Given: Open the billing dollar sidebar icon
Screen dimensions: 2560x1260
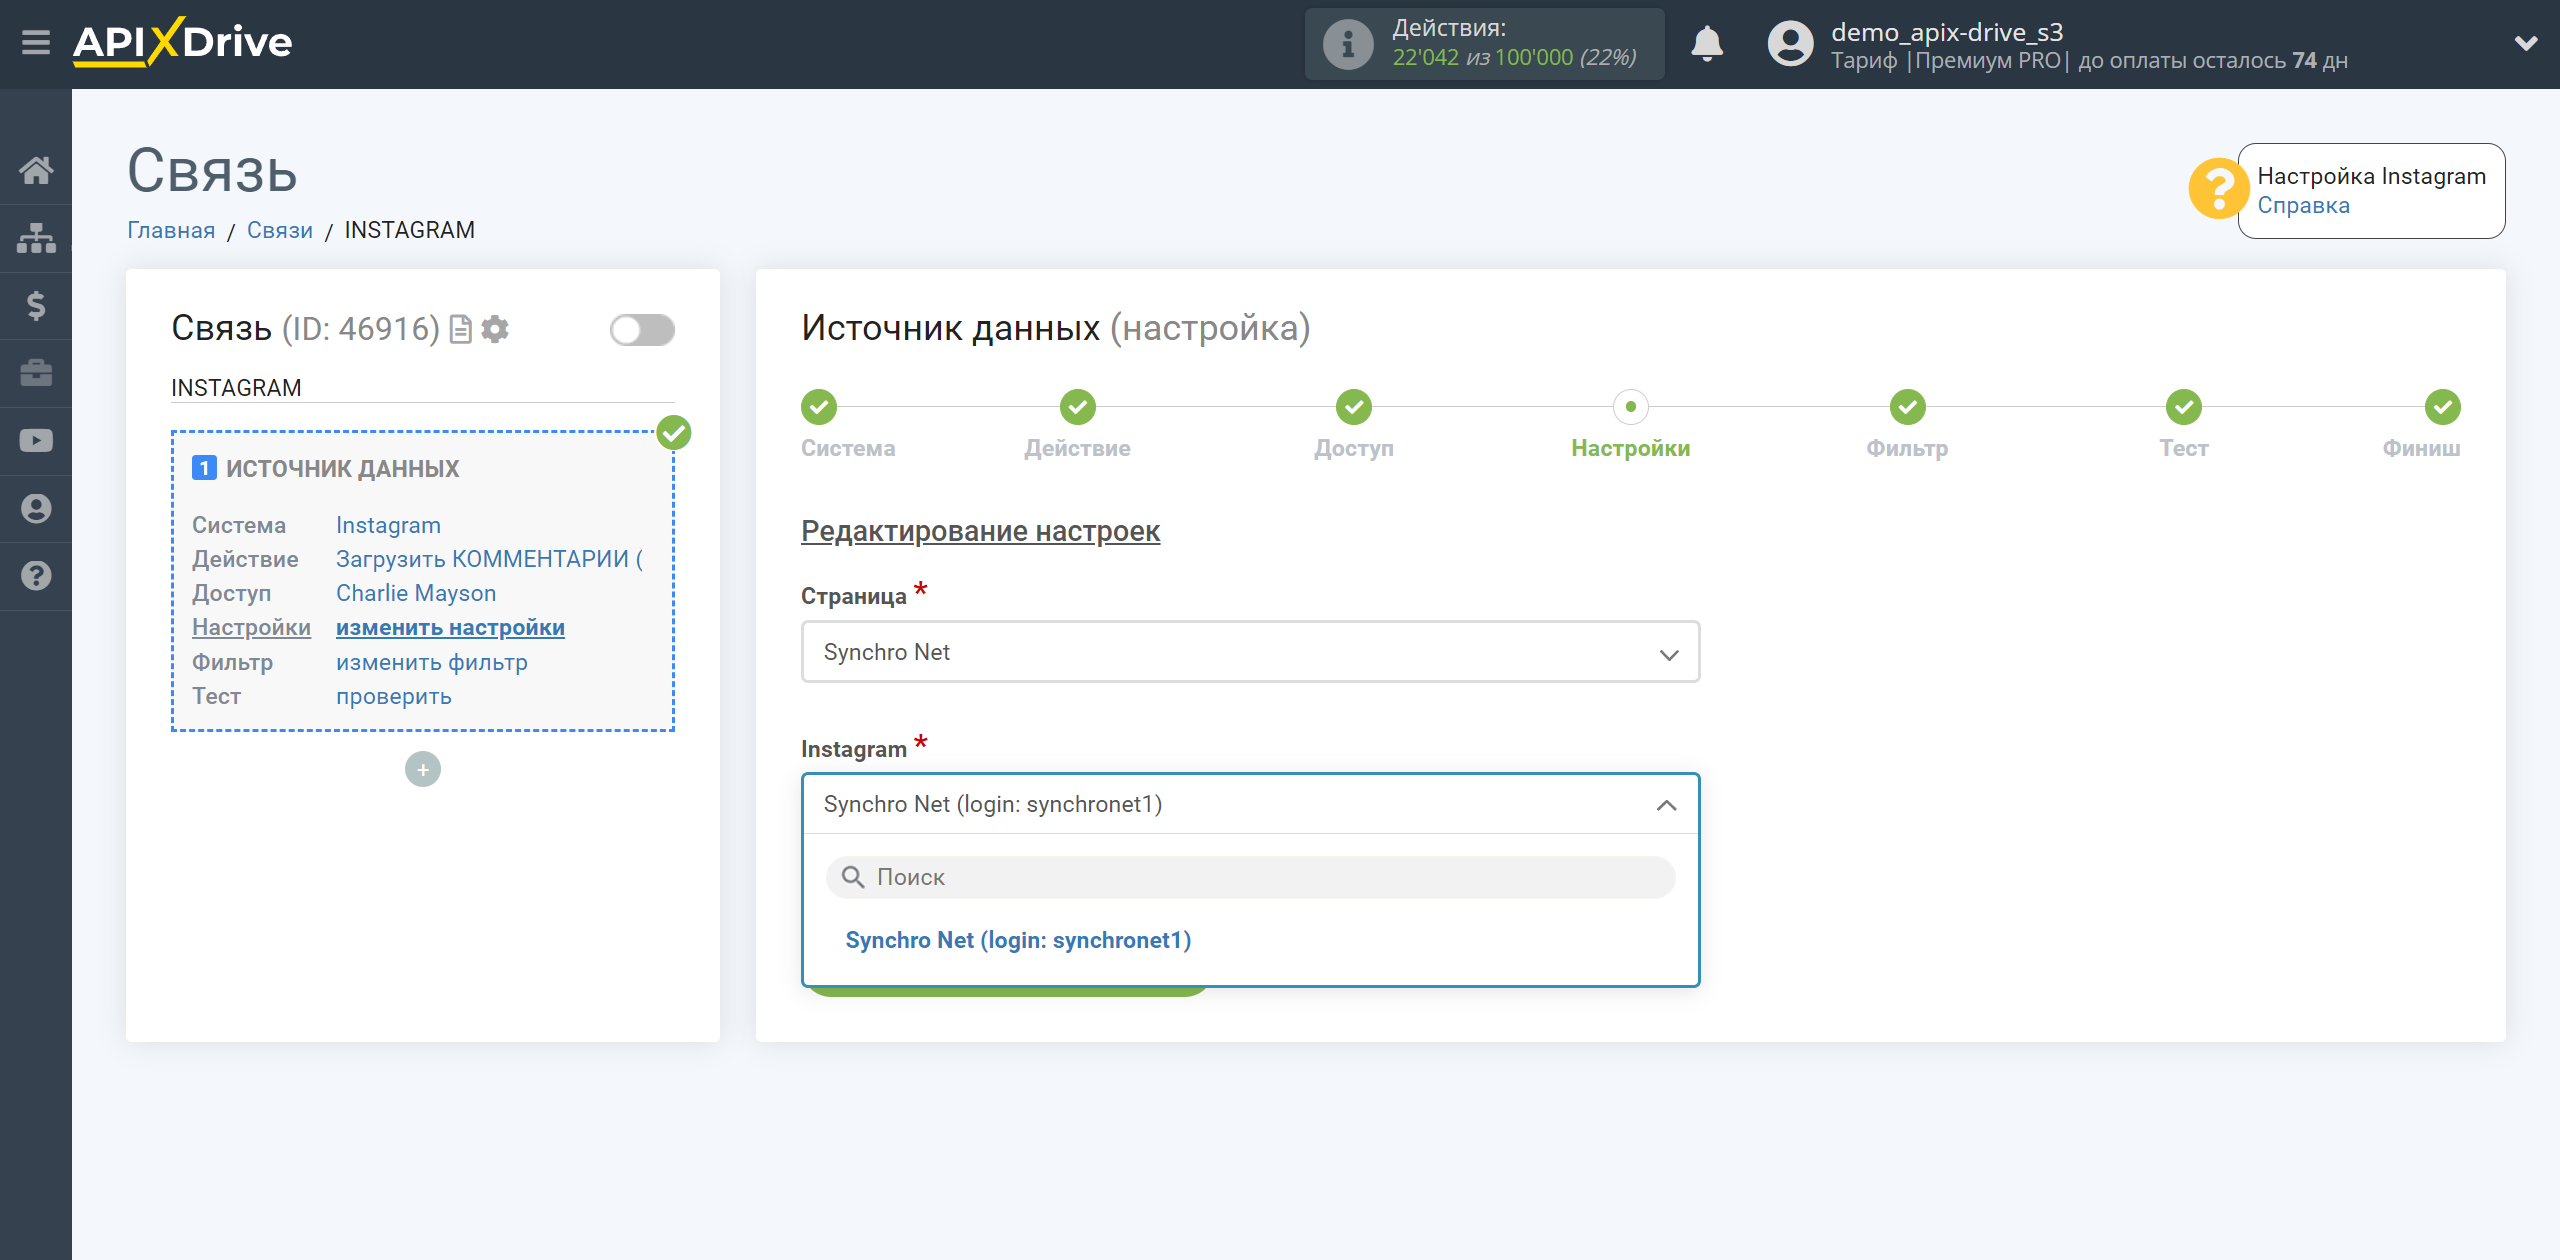Looking at the screenshot, I should (36, 306).
